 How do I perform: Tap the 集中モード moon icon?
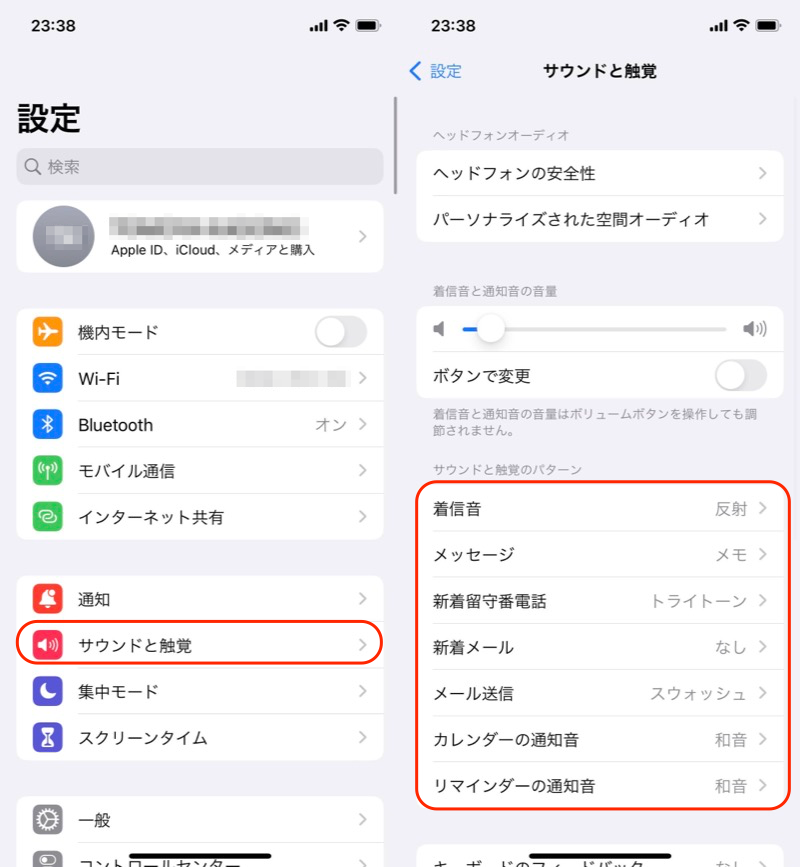(x=48, y=691)
